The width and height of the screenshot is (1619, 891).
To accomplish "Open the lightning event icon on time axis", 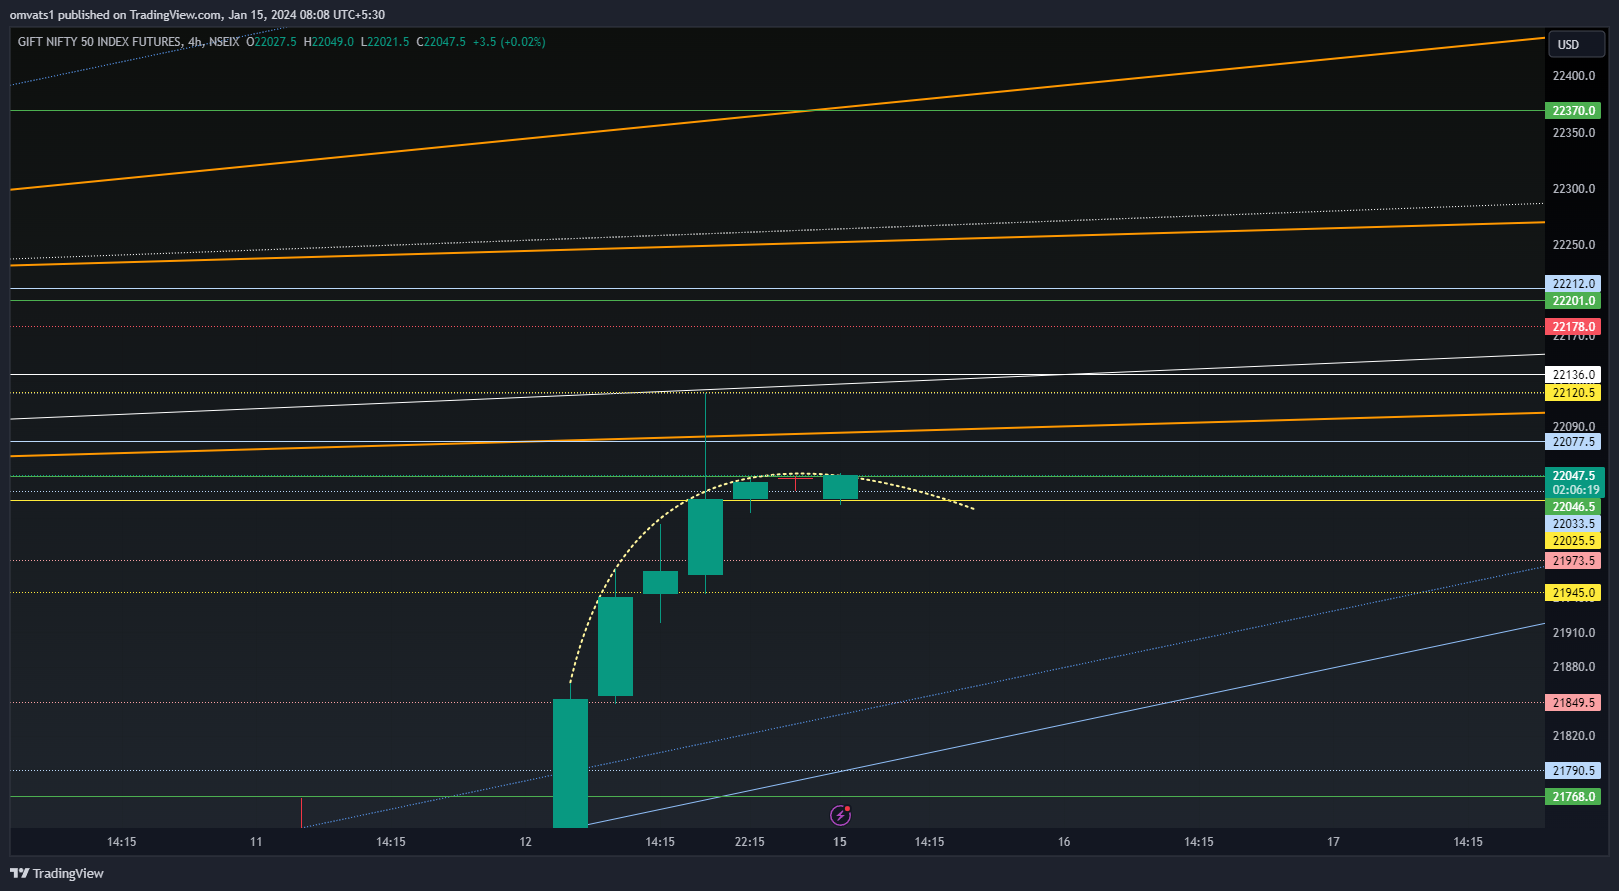I will pyautogui.click(x=841, y=815).
